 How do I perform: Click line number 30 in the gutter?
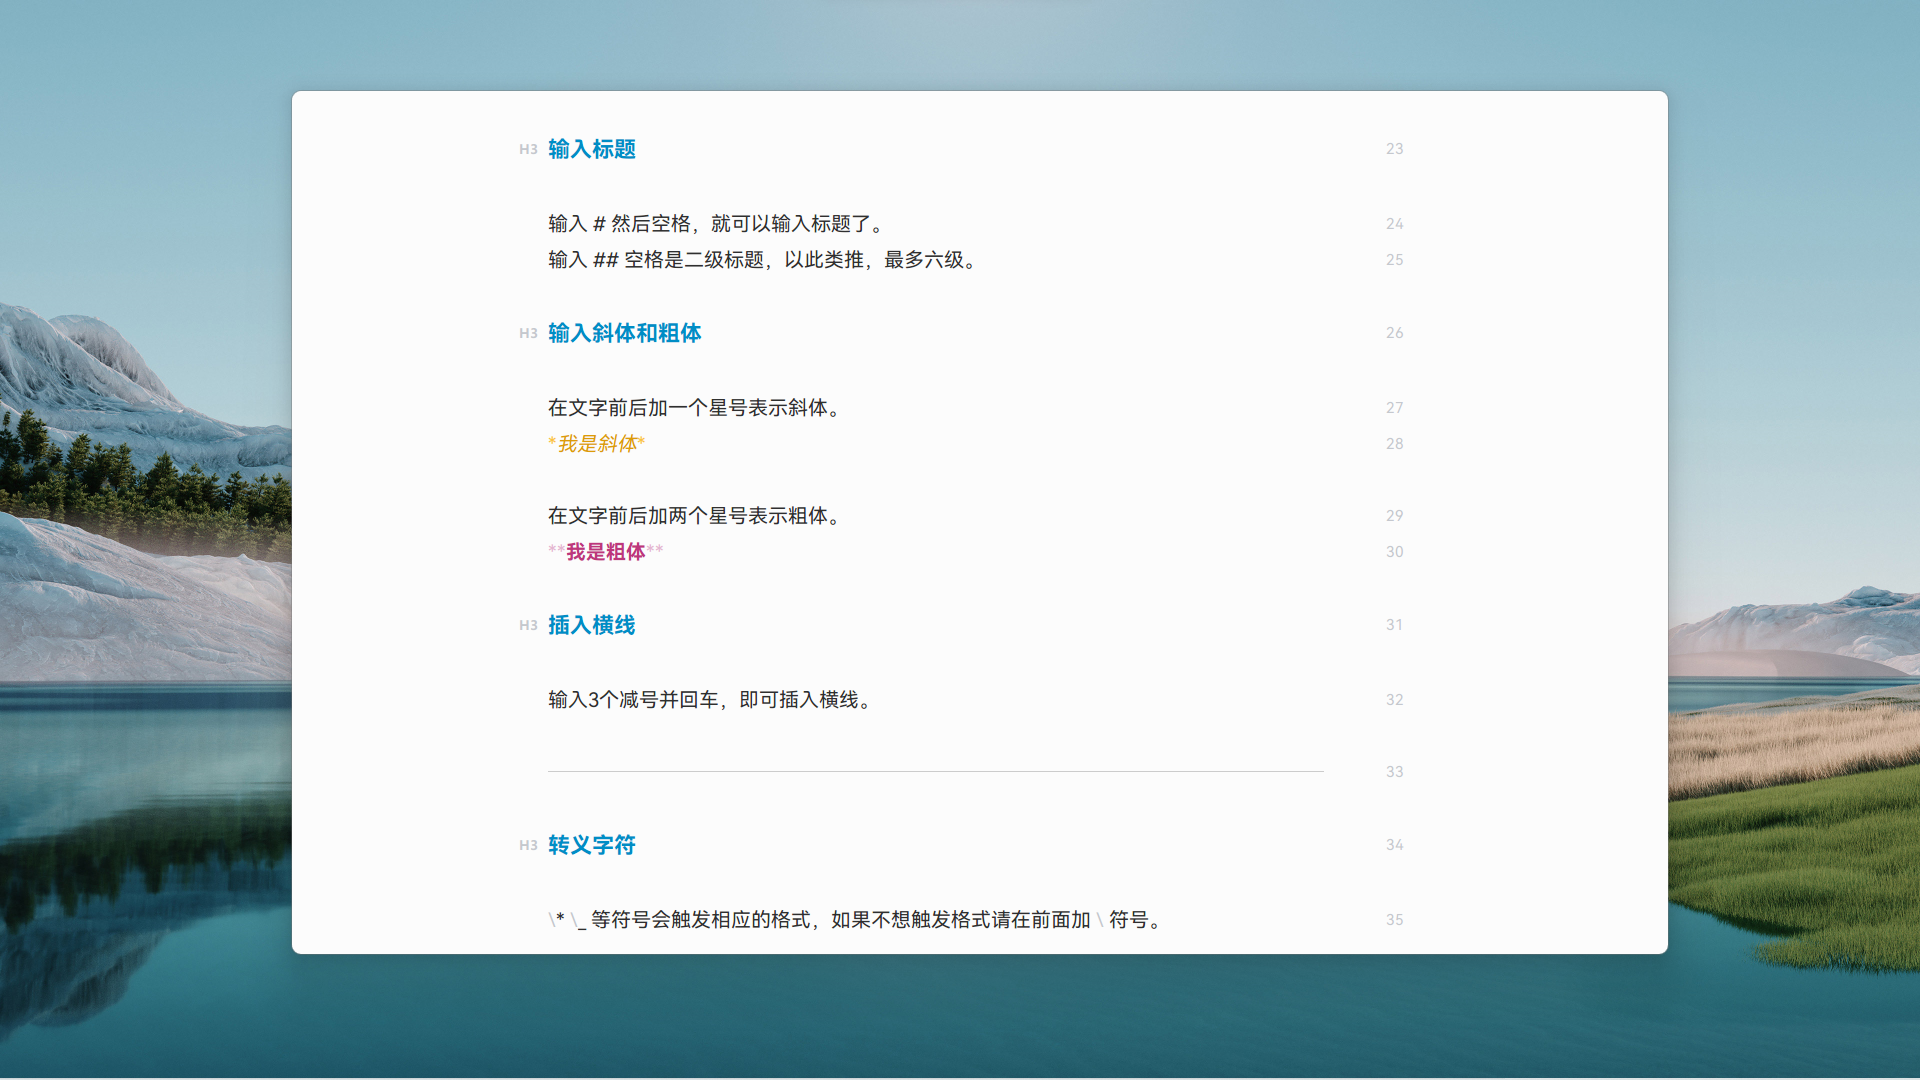1394,552
